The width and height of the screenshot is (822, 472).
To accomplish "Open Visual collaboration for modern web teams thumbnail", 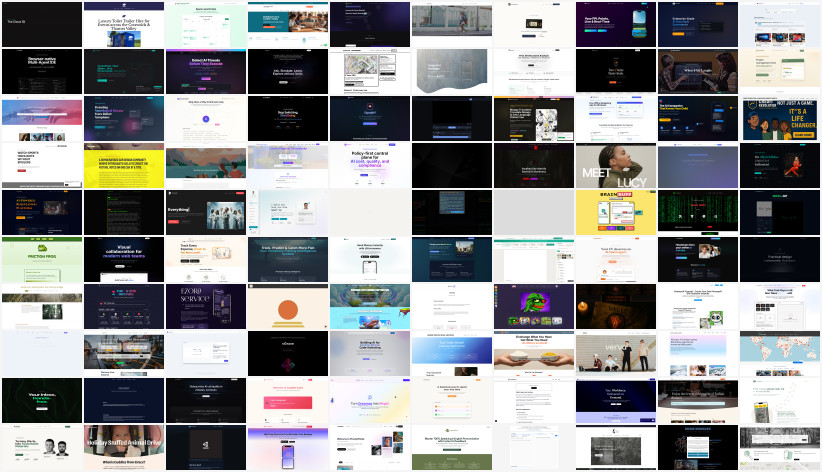I will 124,260.
